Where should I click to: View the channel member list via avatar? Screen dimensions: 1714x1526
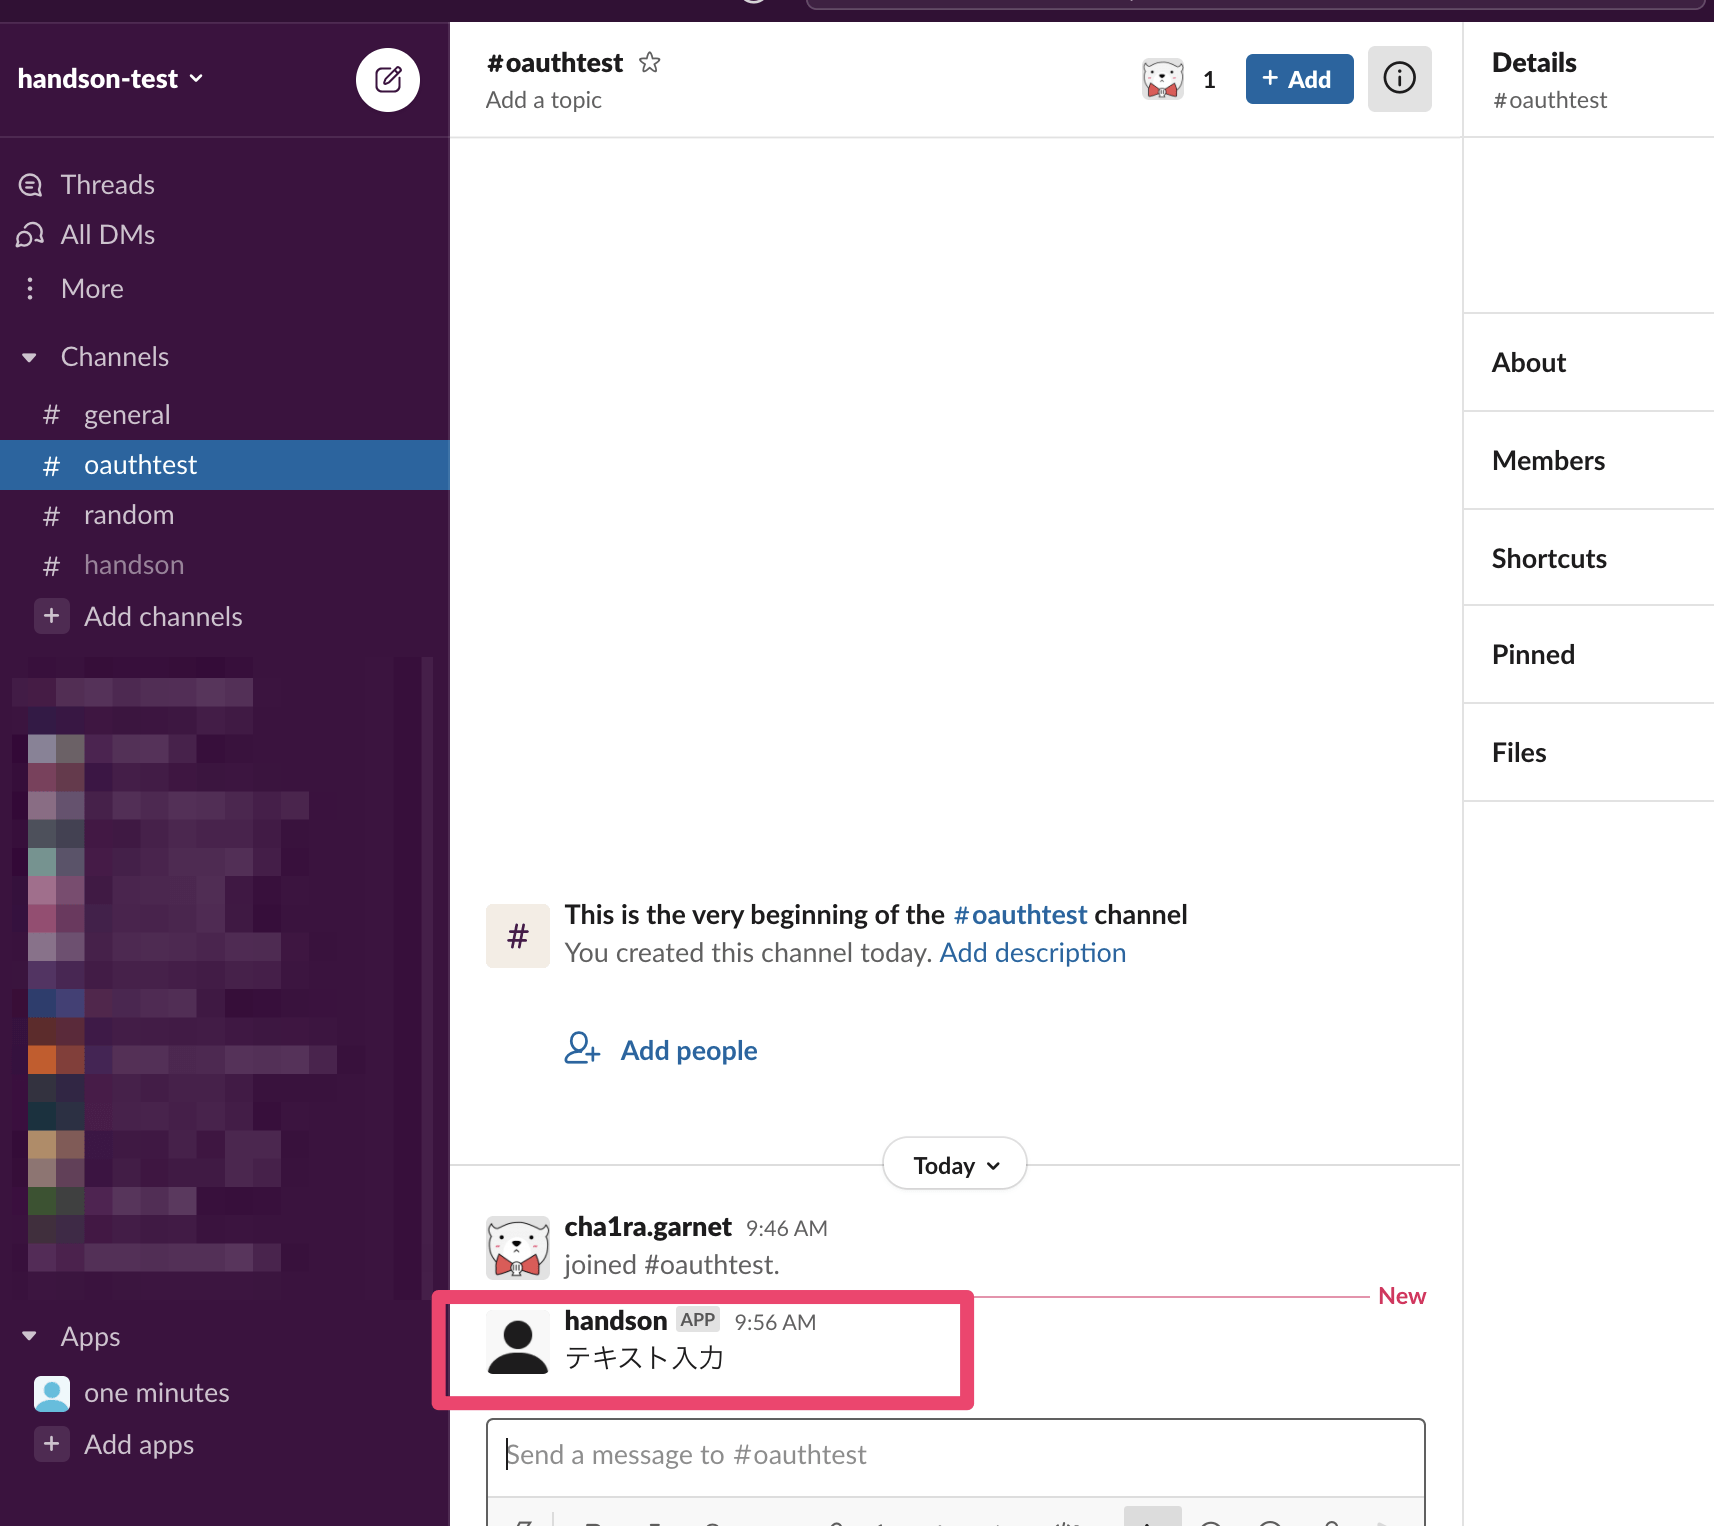point(1163,79)
